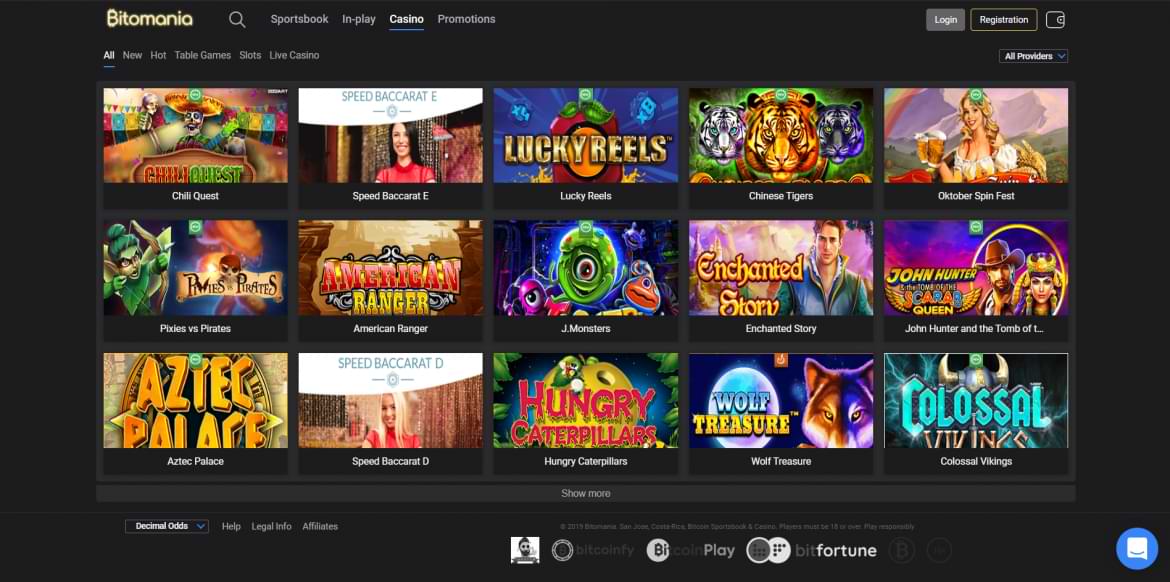This screenshot has width=1170, height=582.
Task: Open the Speed Baccarat D thumbnail
Action: [390, 401]
